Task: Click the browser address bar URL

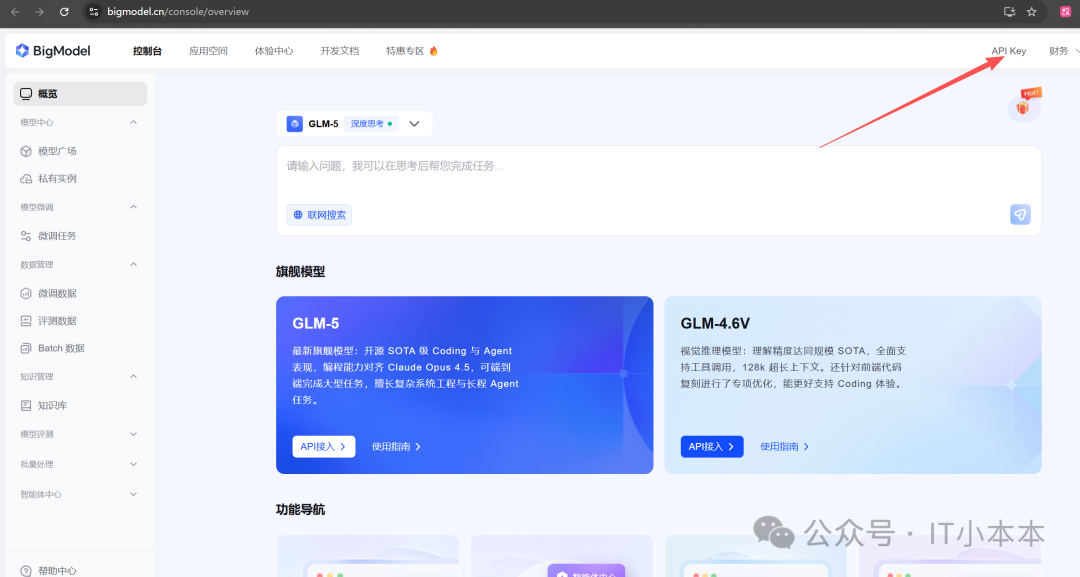Action: [x=178, y=12]
